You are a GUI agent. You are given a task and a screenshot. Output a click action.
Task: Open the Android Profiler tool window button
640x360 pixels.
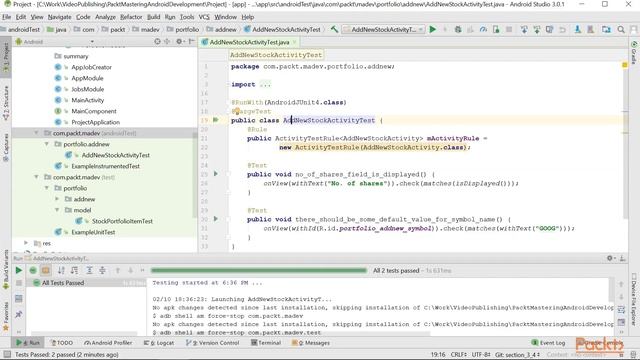click(108, 343)
